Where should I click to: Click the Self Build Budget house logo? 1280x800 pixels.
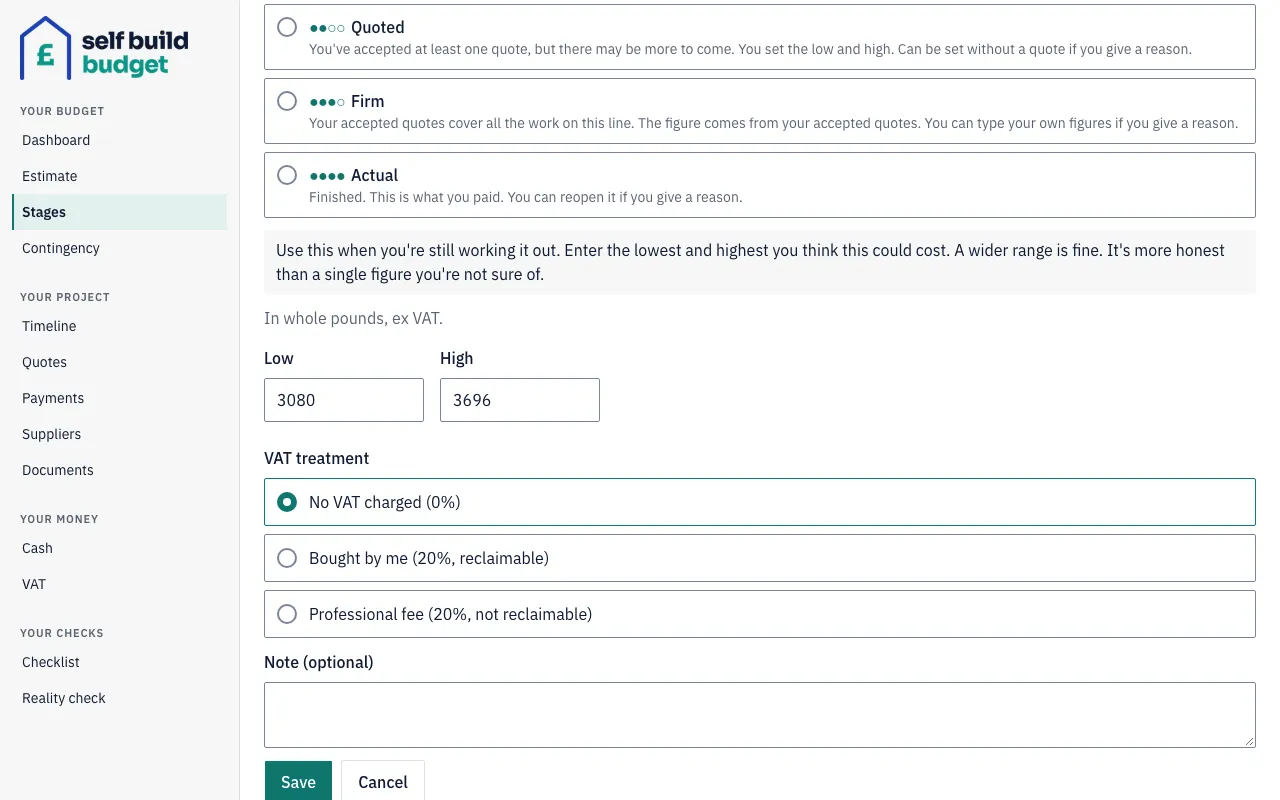click(x=104, y=49)
